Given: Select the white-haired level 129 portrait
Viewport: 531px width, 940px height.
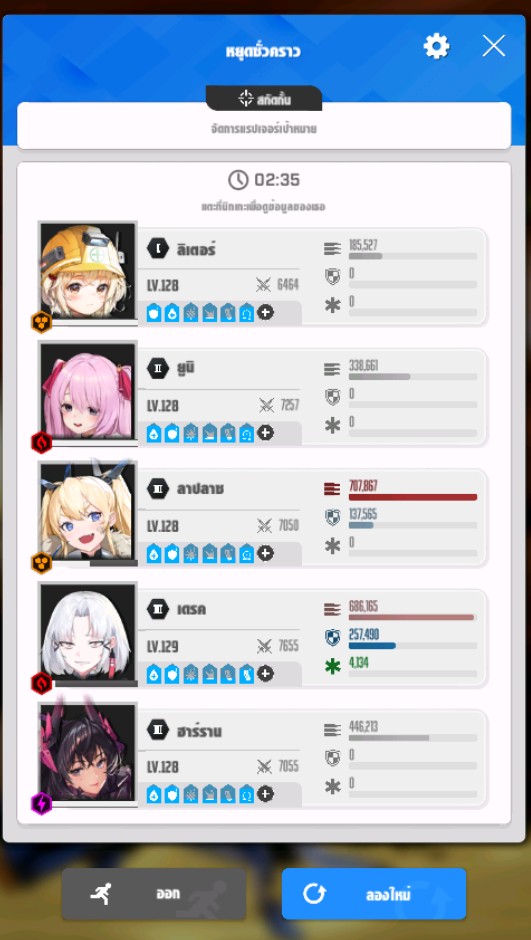Looking at the screenshot, I should click(88, 632).
